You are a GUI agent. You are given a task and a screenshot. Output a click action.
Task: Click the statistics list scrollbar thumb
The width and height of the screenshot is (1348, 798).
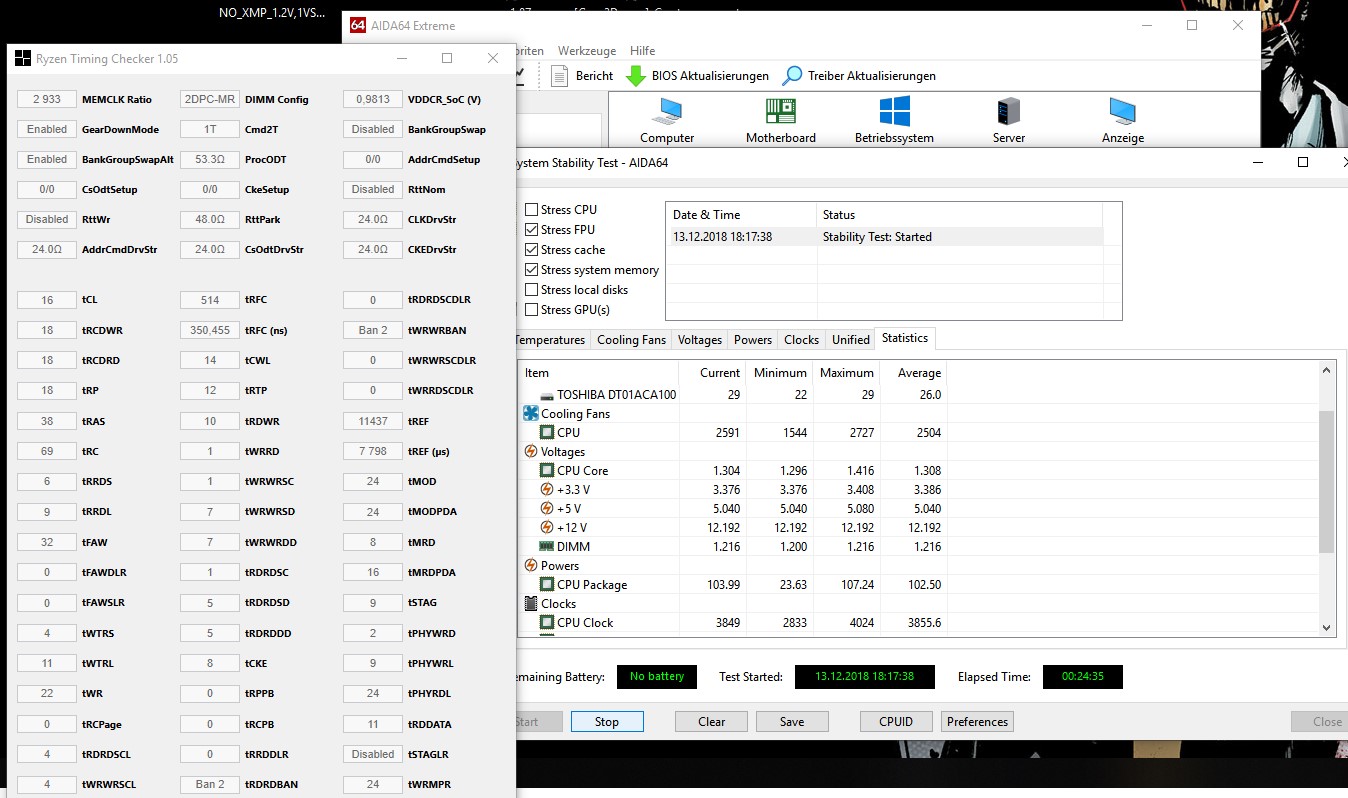coord(1327,481)
